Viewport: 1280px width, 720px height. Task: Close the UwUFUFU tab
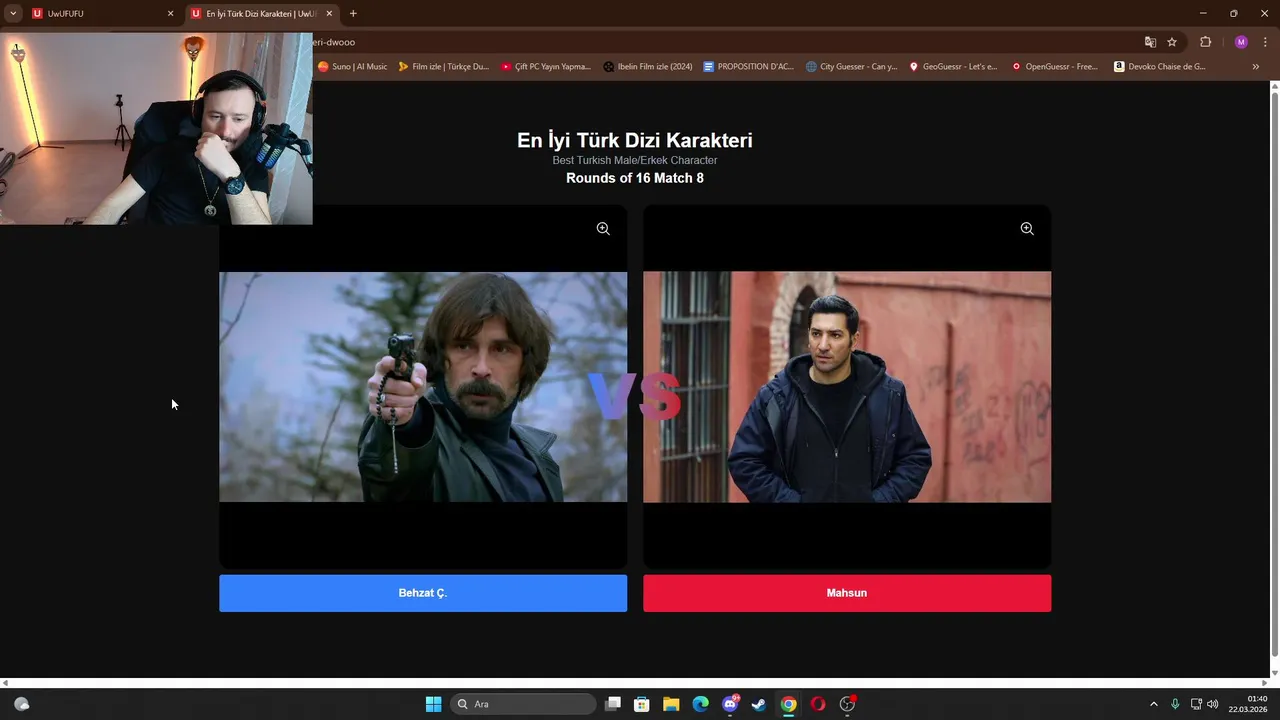click(170, 14)
